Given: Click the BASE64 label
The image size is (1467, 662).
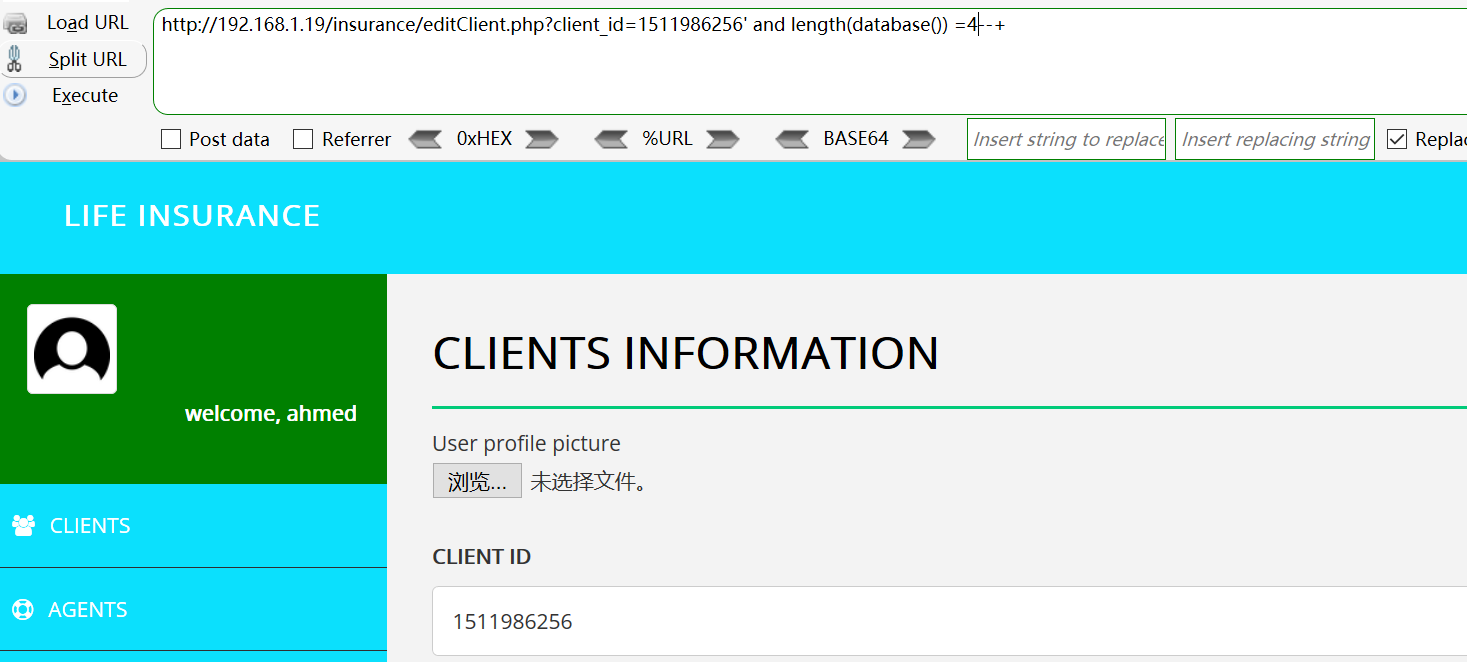Looking at the screenshot, I should [x=856, y=139].
